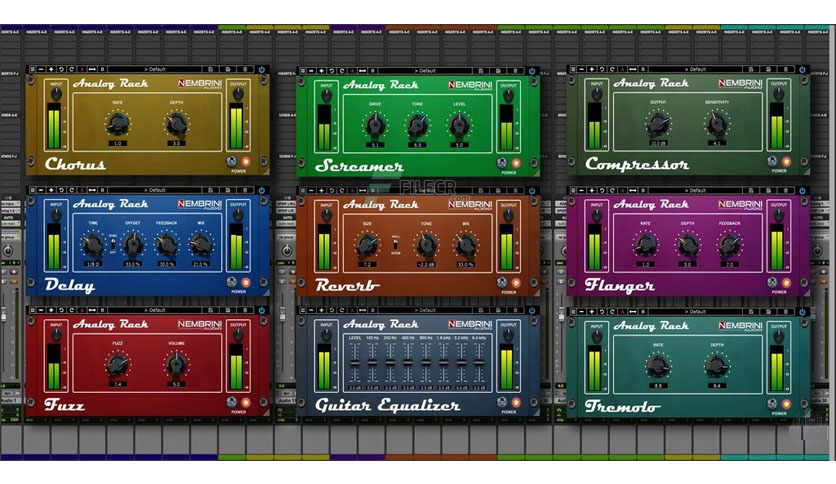Image resolution: width=836 pixels, height=484 pixels.
Task: Click the redo arrow in Flanger toolbar
Action: coord(612,190)
